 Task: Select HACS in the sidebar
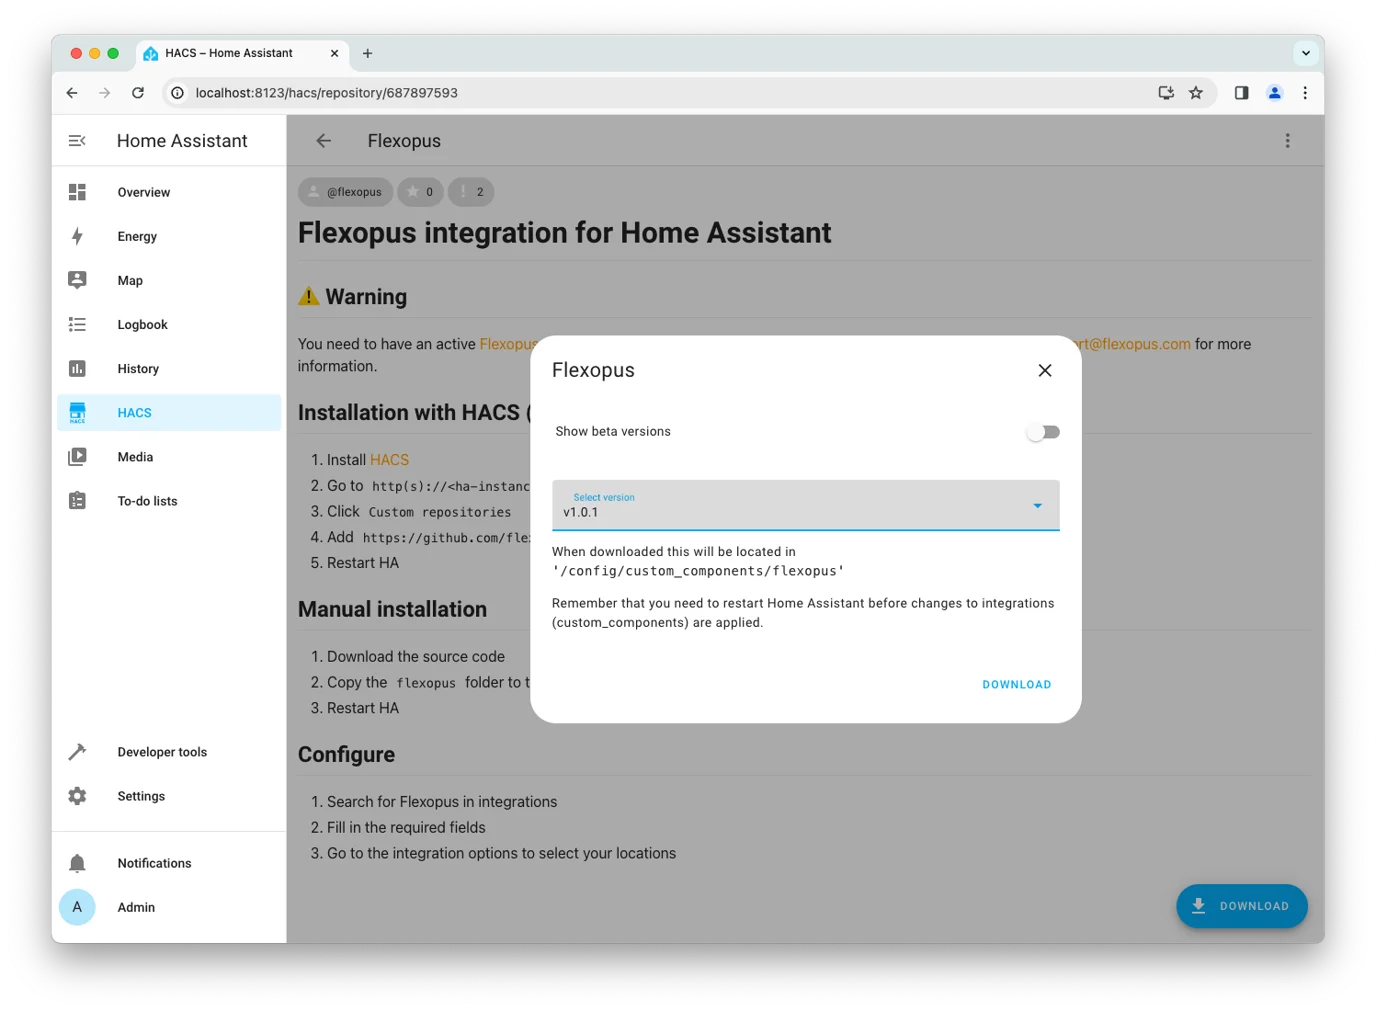pos(134,413)
